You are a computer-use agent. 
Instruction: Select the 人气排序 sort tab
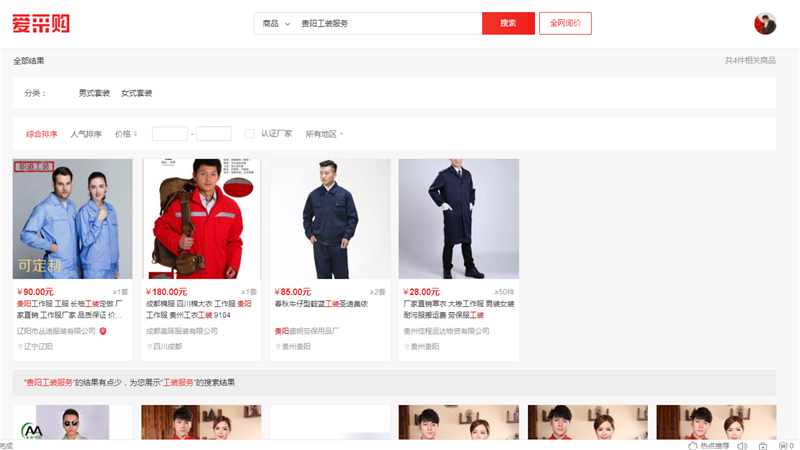point(85,133)
